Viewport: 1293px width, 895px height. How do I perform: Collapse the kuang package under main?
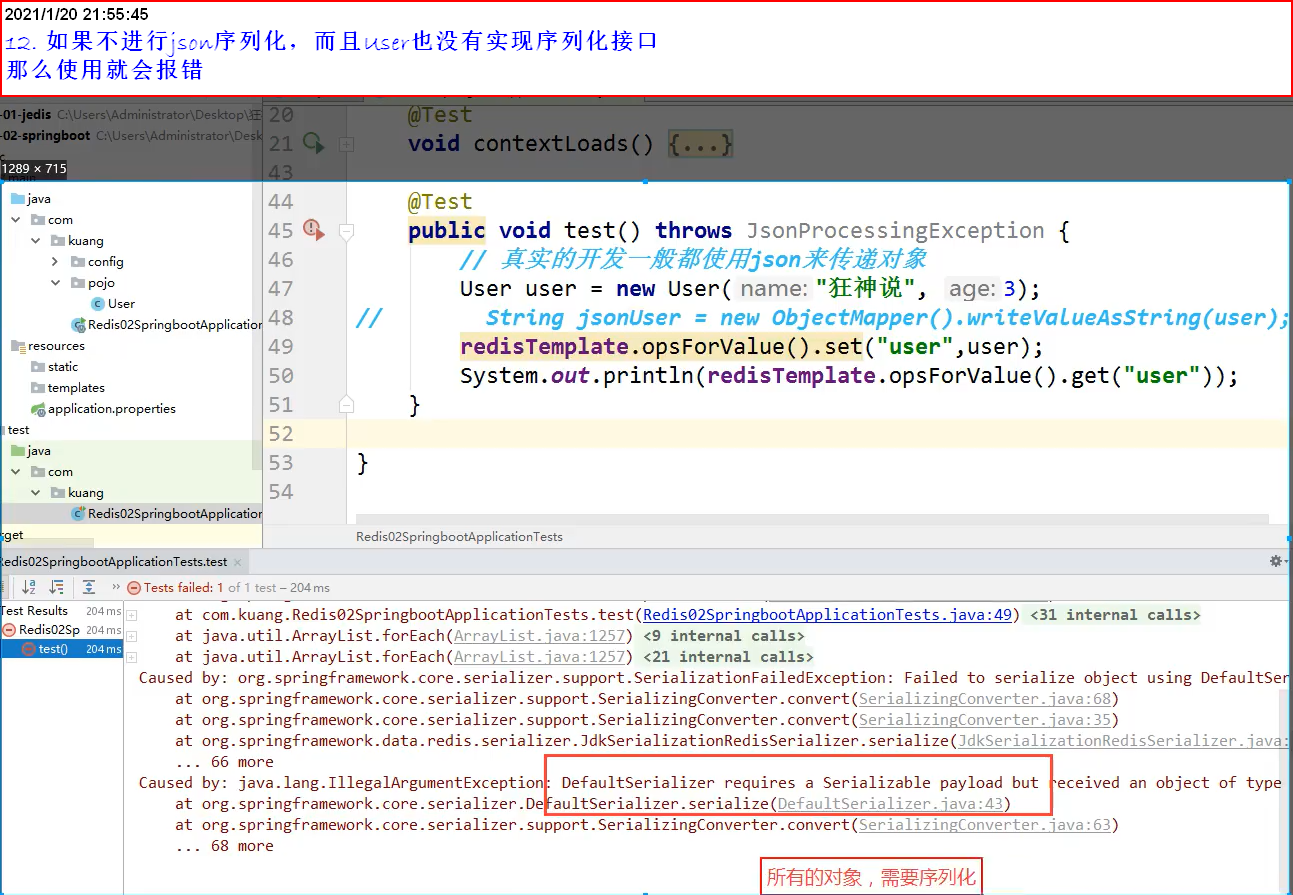click(x=36, y=241)
